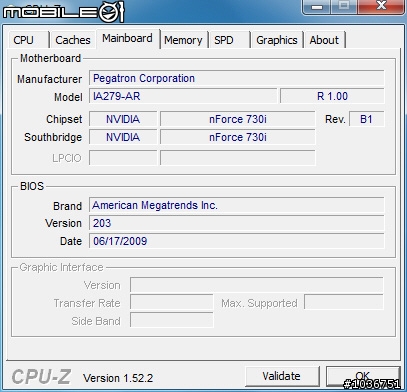
Task: Click the BIOS version 203 field
Action: [x=237, y=223]
